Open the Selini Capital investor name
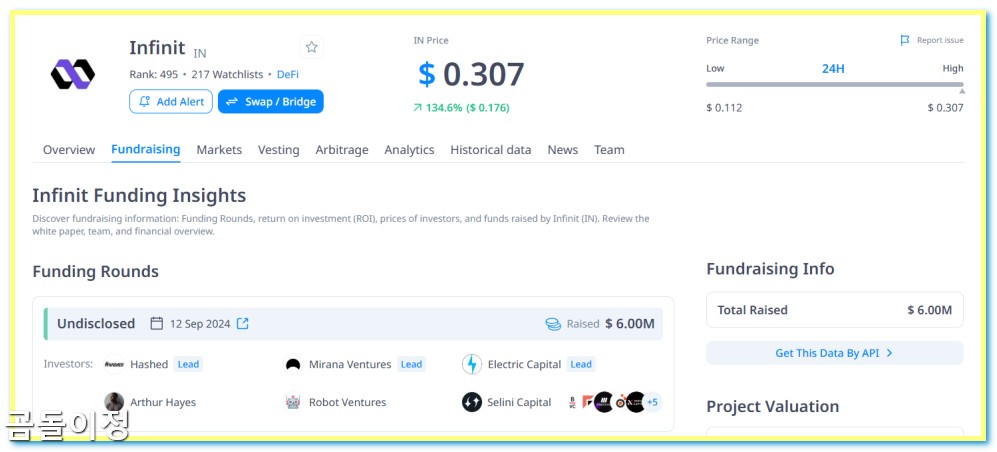 point(519,402)
